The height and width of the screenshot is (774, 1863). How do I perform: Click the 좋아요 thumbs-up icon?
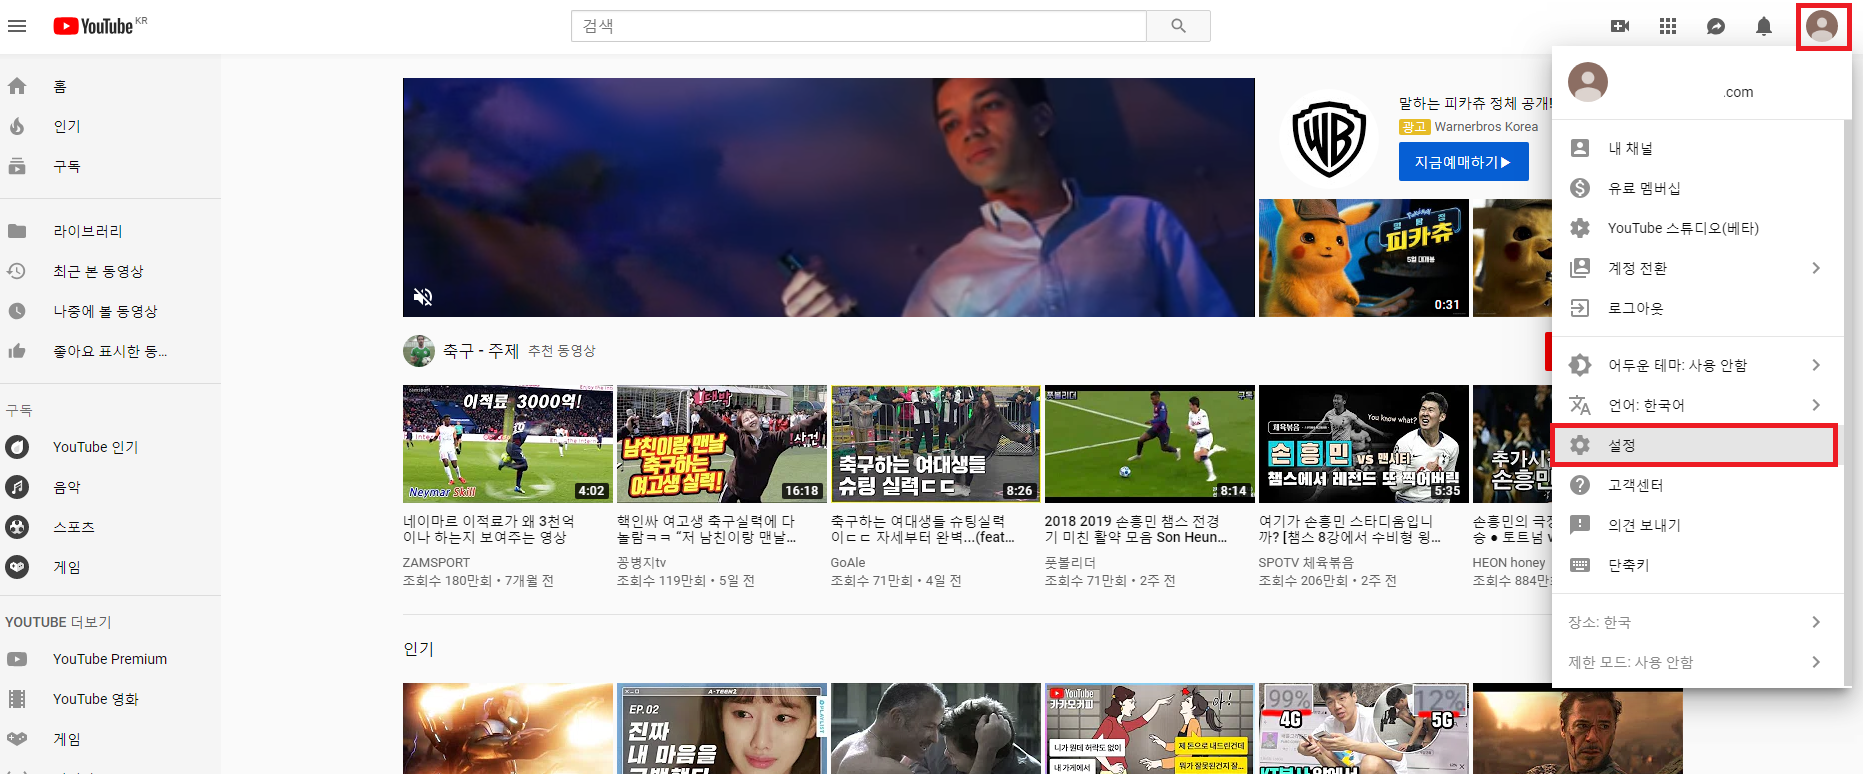17,351
